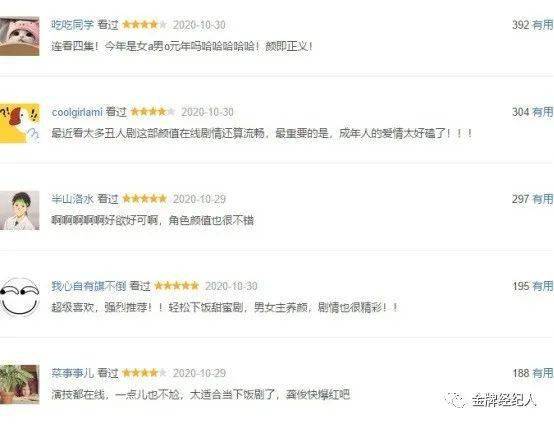The width and height of the screenshot is (554, 424).
Task: Click the smirking face meme avatar
Action: (x=19, y=297)
